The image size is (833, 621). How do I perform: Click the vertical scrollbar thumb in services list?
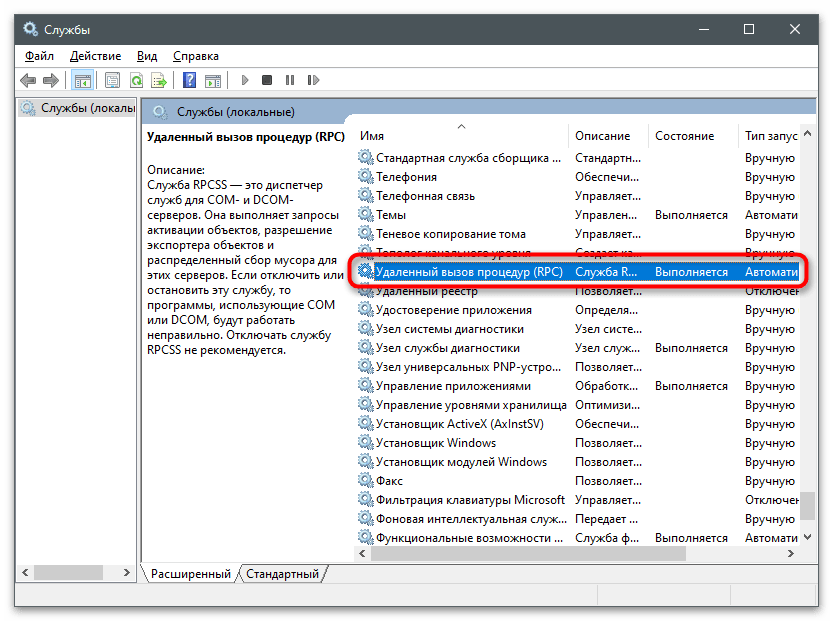click(x=806, y=506)
